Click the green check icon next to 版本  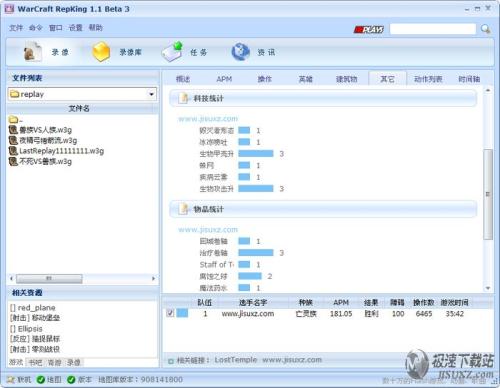click(71, 380)
